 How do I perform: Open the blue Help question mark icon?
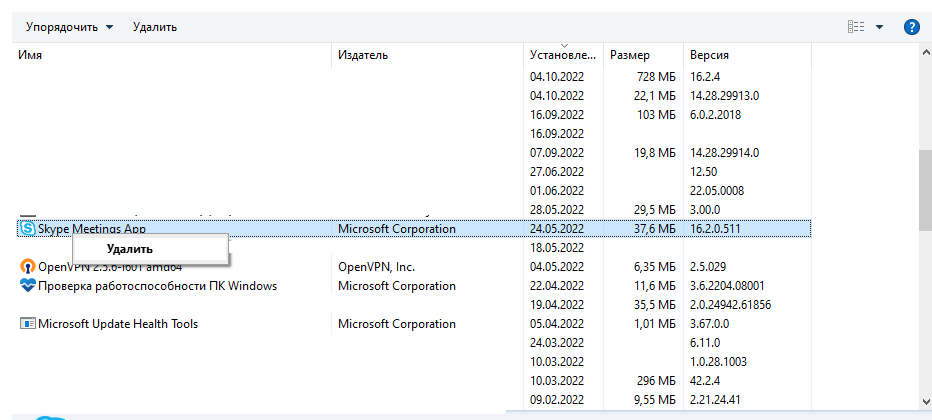click(x=912, y=27)
